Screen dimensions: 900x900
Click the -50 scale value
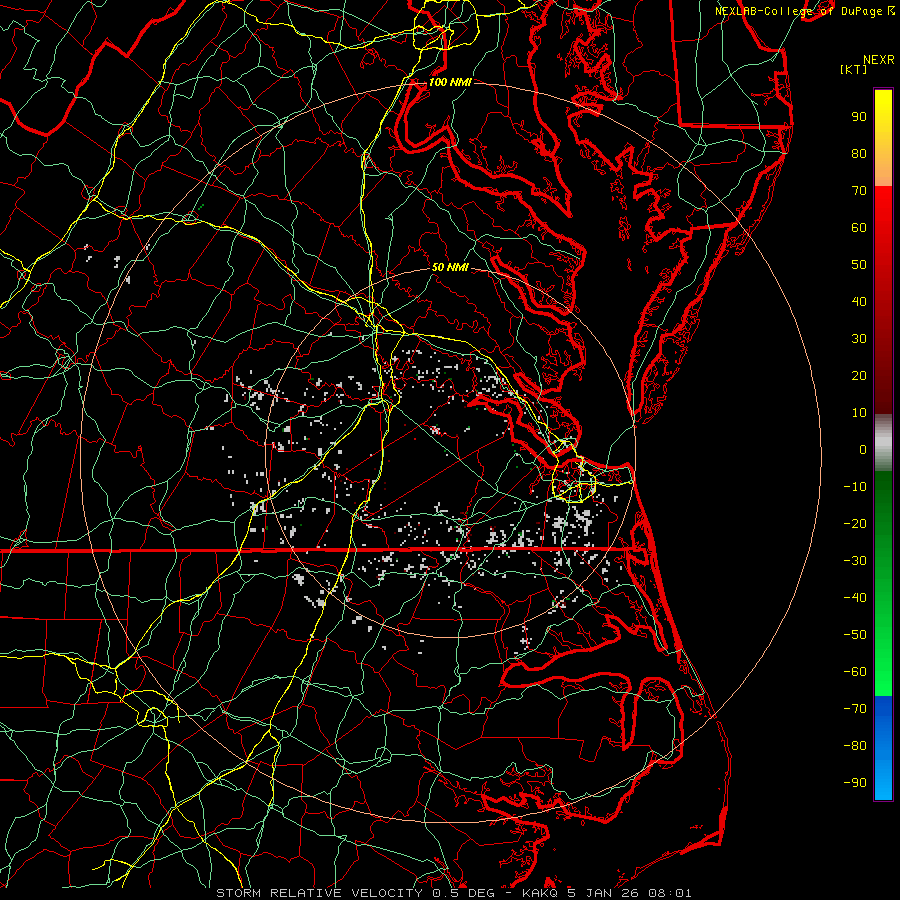click(855, 635)
